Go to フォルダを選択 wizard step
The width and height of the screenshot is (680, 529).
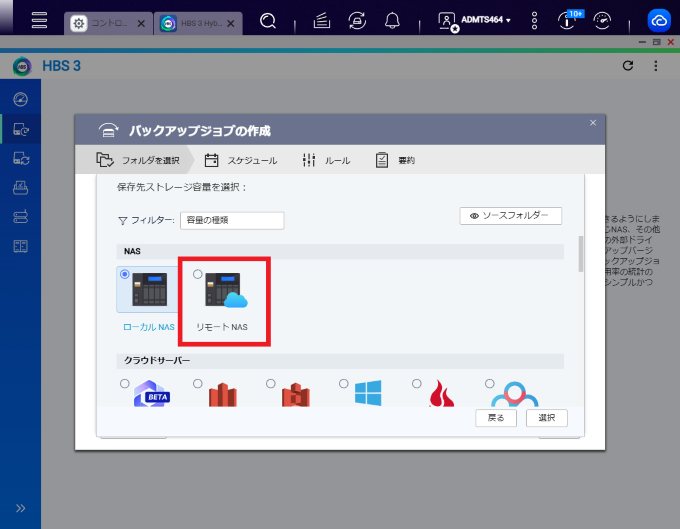tap(137, 160)
